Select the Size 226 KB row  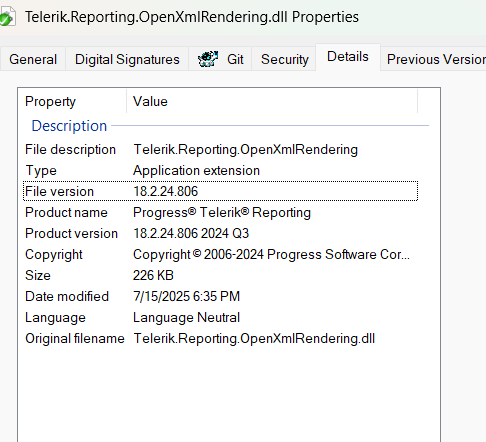(220, 275)
